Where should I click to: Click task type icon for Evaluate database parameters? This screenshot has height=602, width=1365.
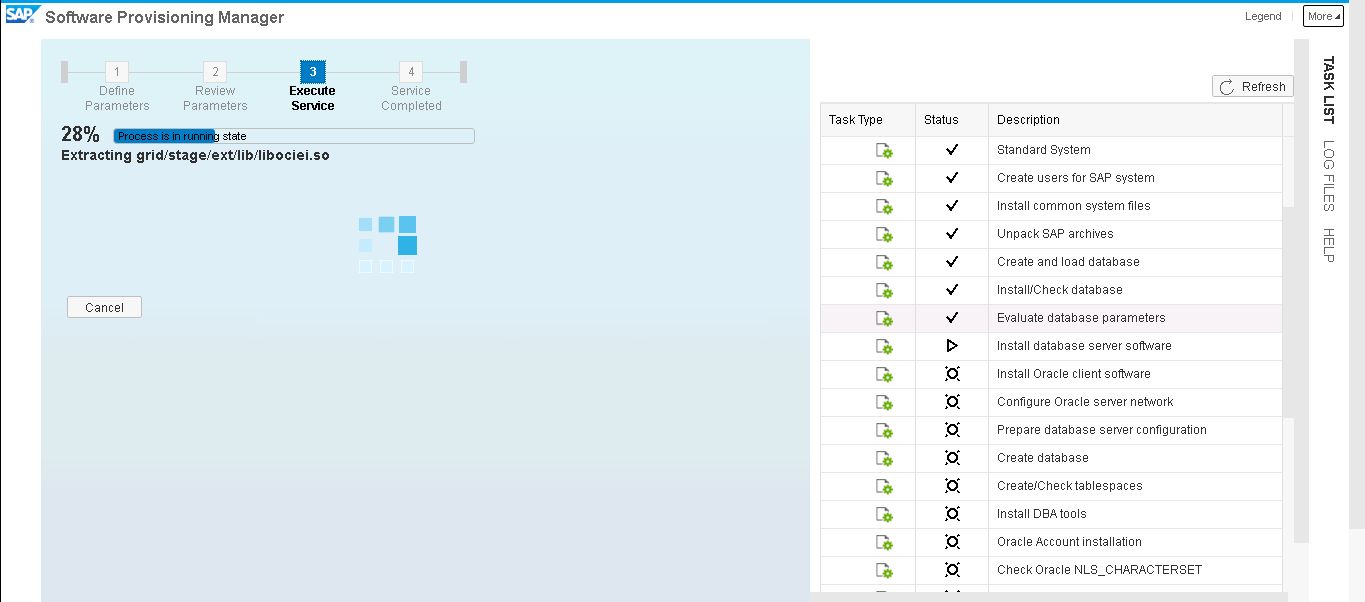884,318
